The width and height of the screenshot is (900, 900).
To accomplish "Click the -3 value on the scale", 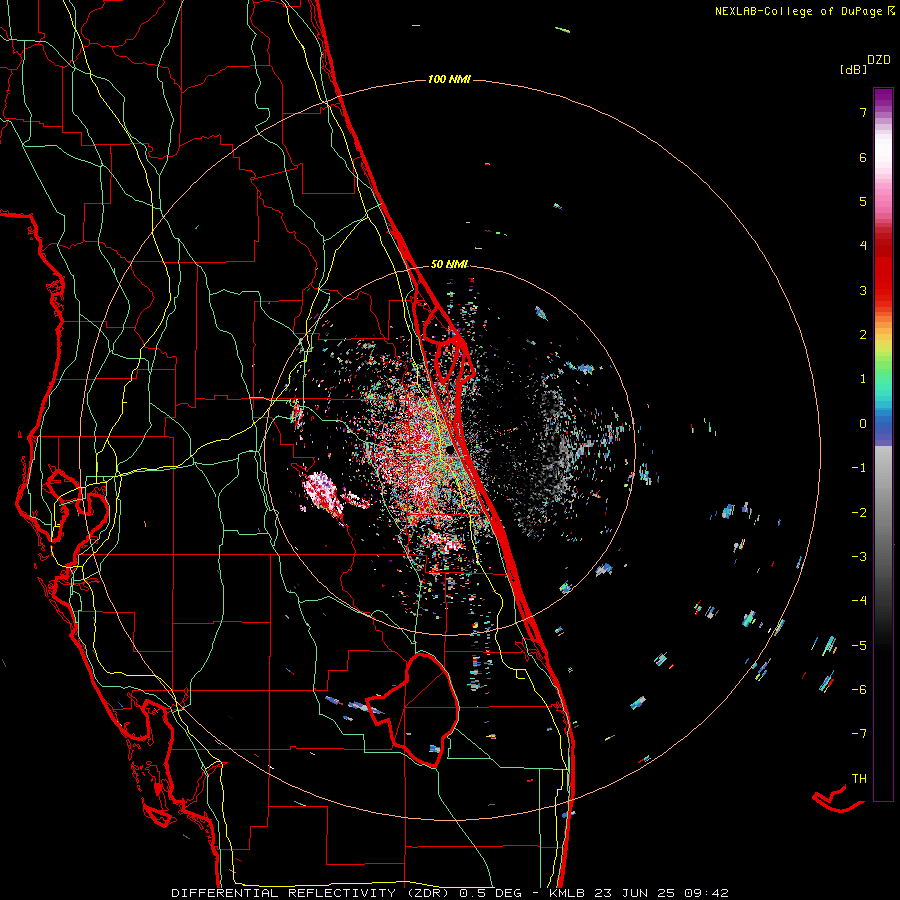I will click(859, 556).
